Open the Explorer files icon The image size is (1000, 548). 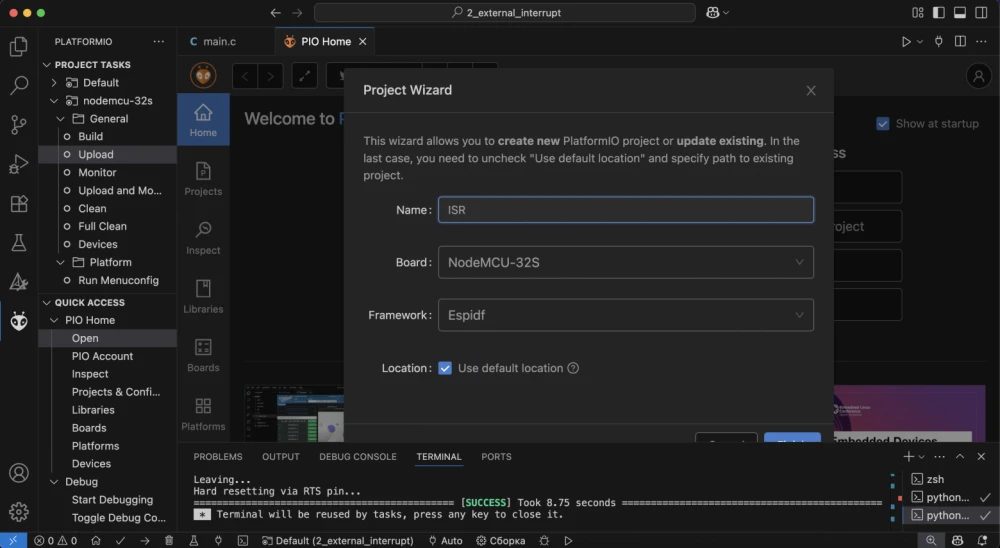point(18,46)
